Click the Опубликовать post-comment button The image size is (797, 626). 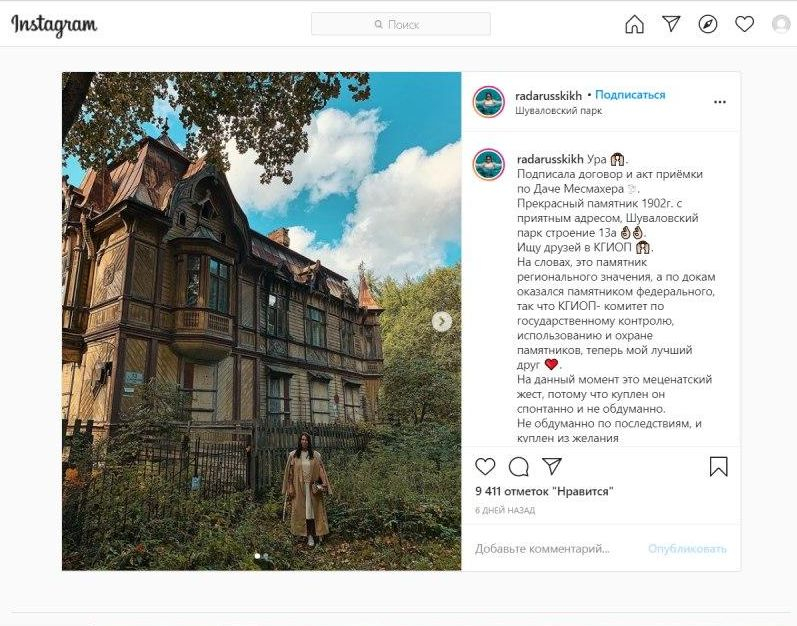(x=687, y=549)
